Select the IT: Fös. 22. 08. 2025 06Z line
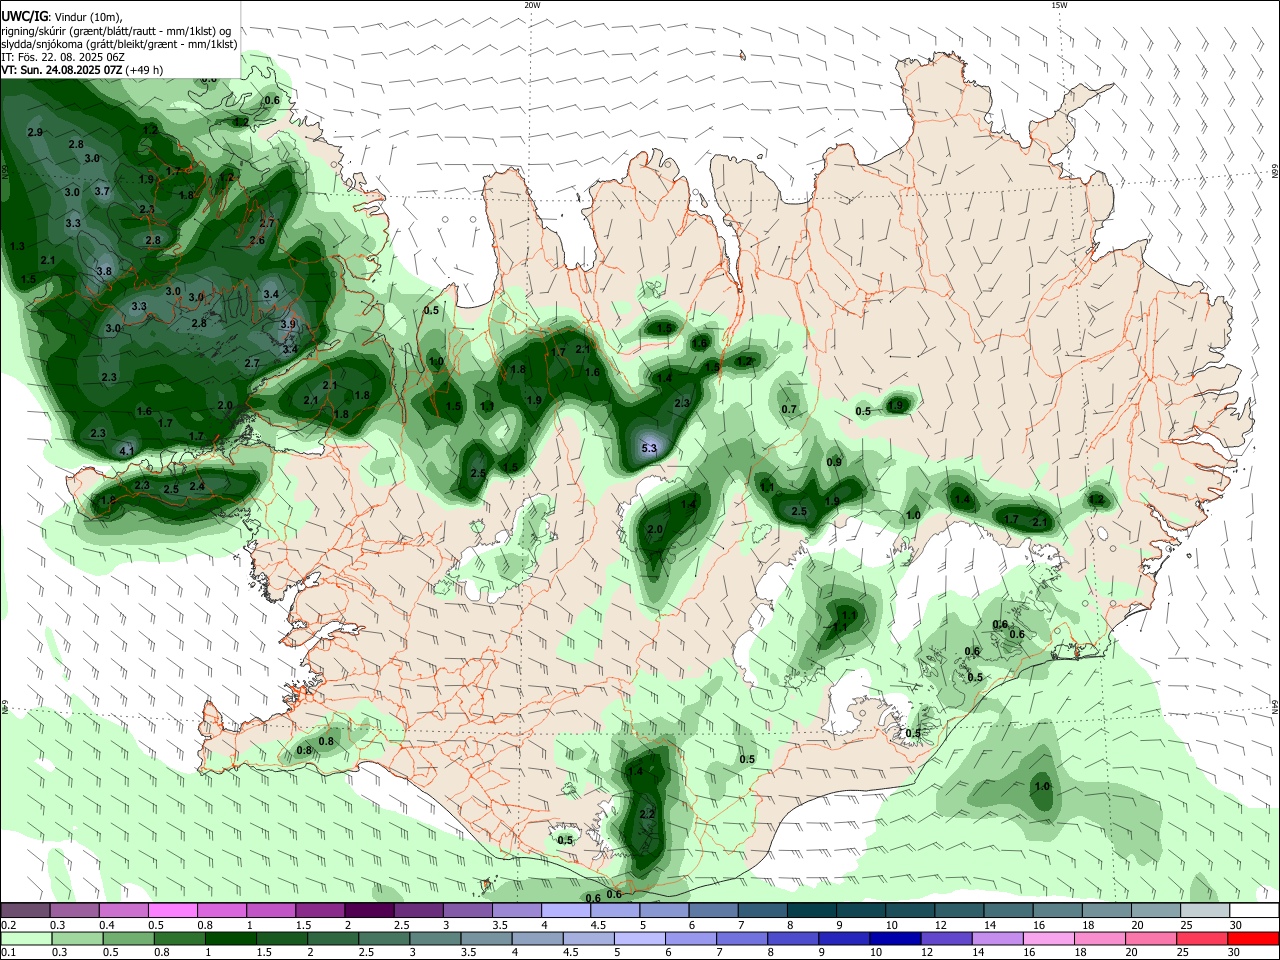Image resolution: width=1280 pixels, height=960 pixels. point(63,57)
